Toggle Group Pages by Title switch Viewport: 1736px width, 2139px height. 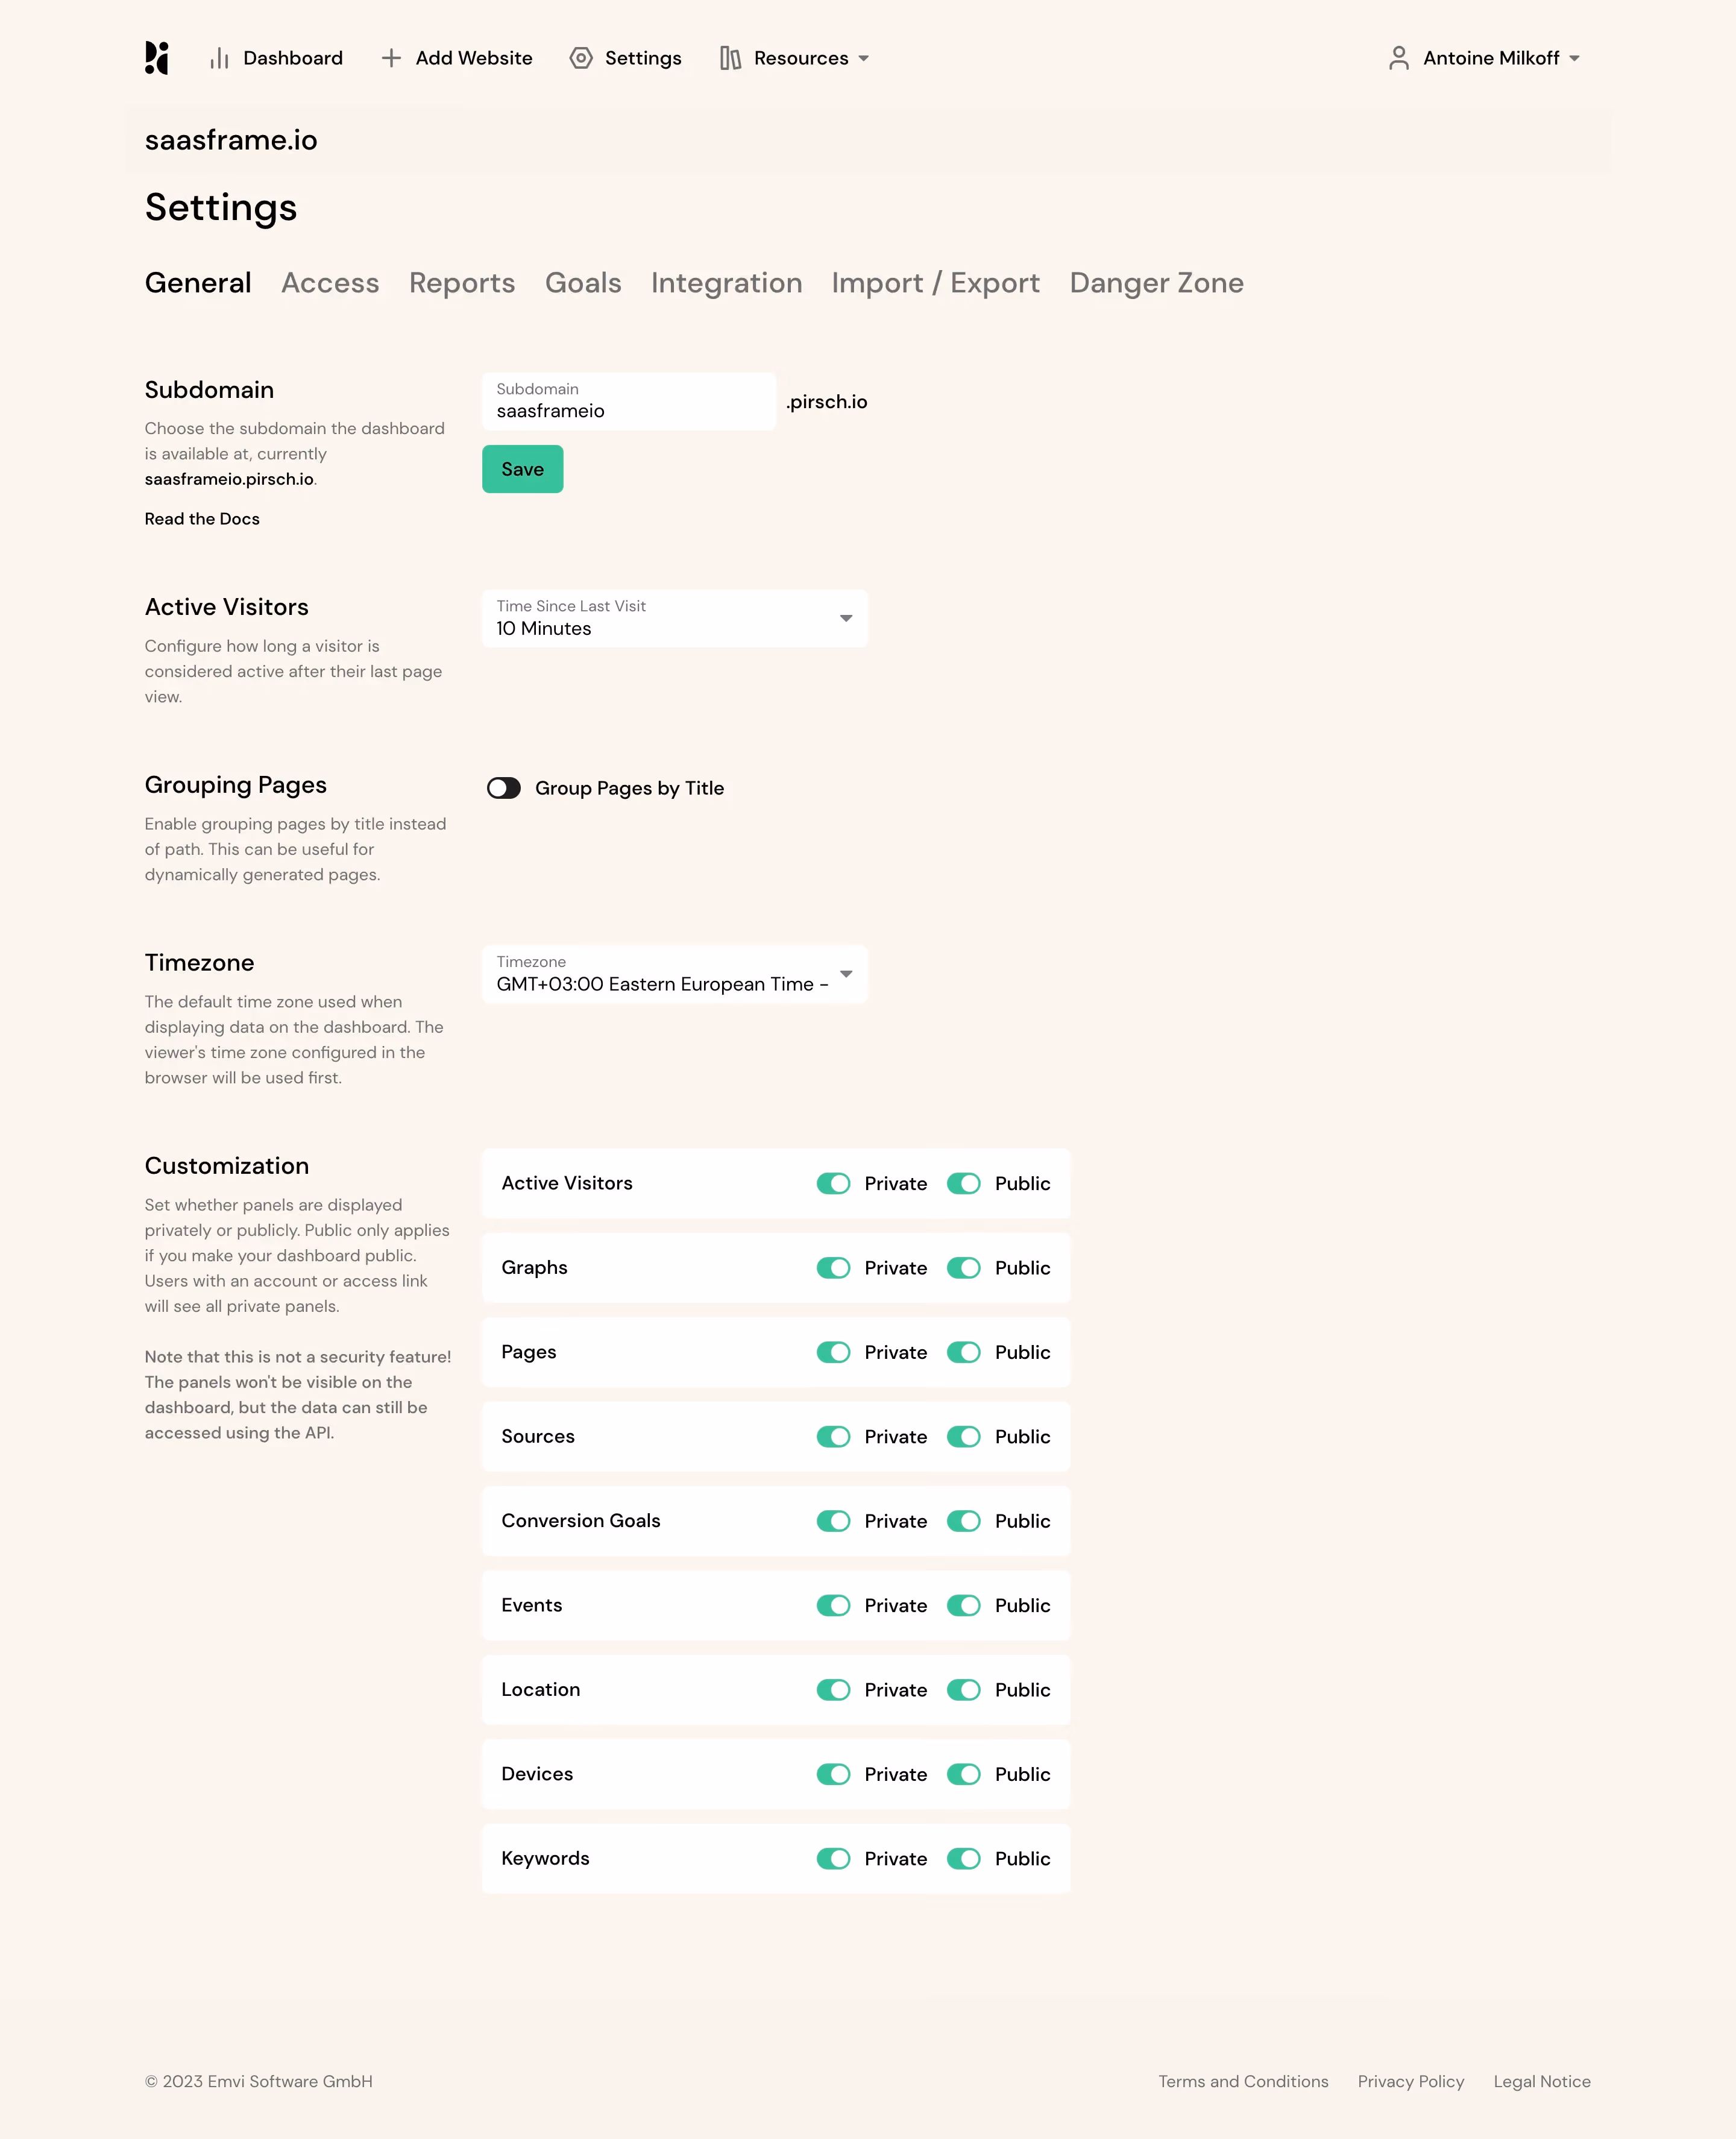pyautogui.click(x=504, y=788)
